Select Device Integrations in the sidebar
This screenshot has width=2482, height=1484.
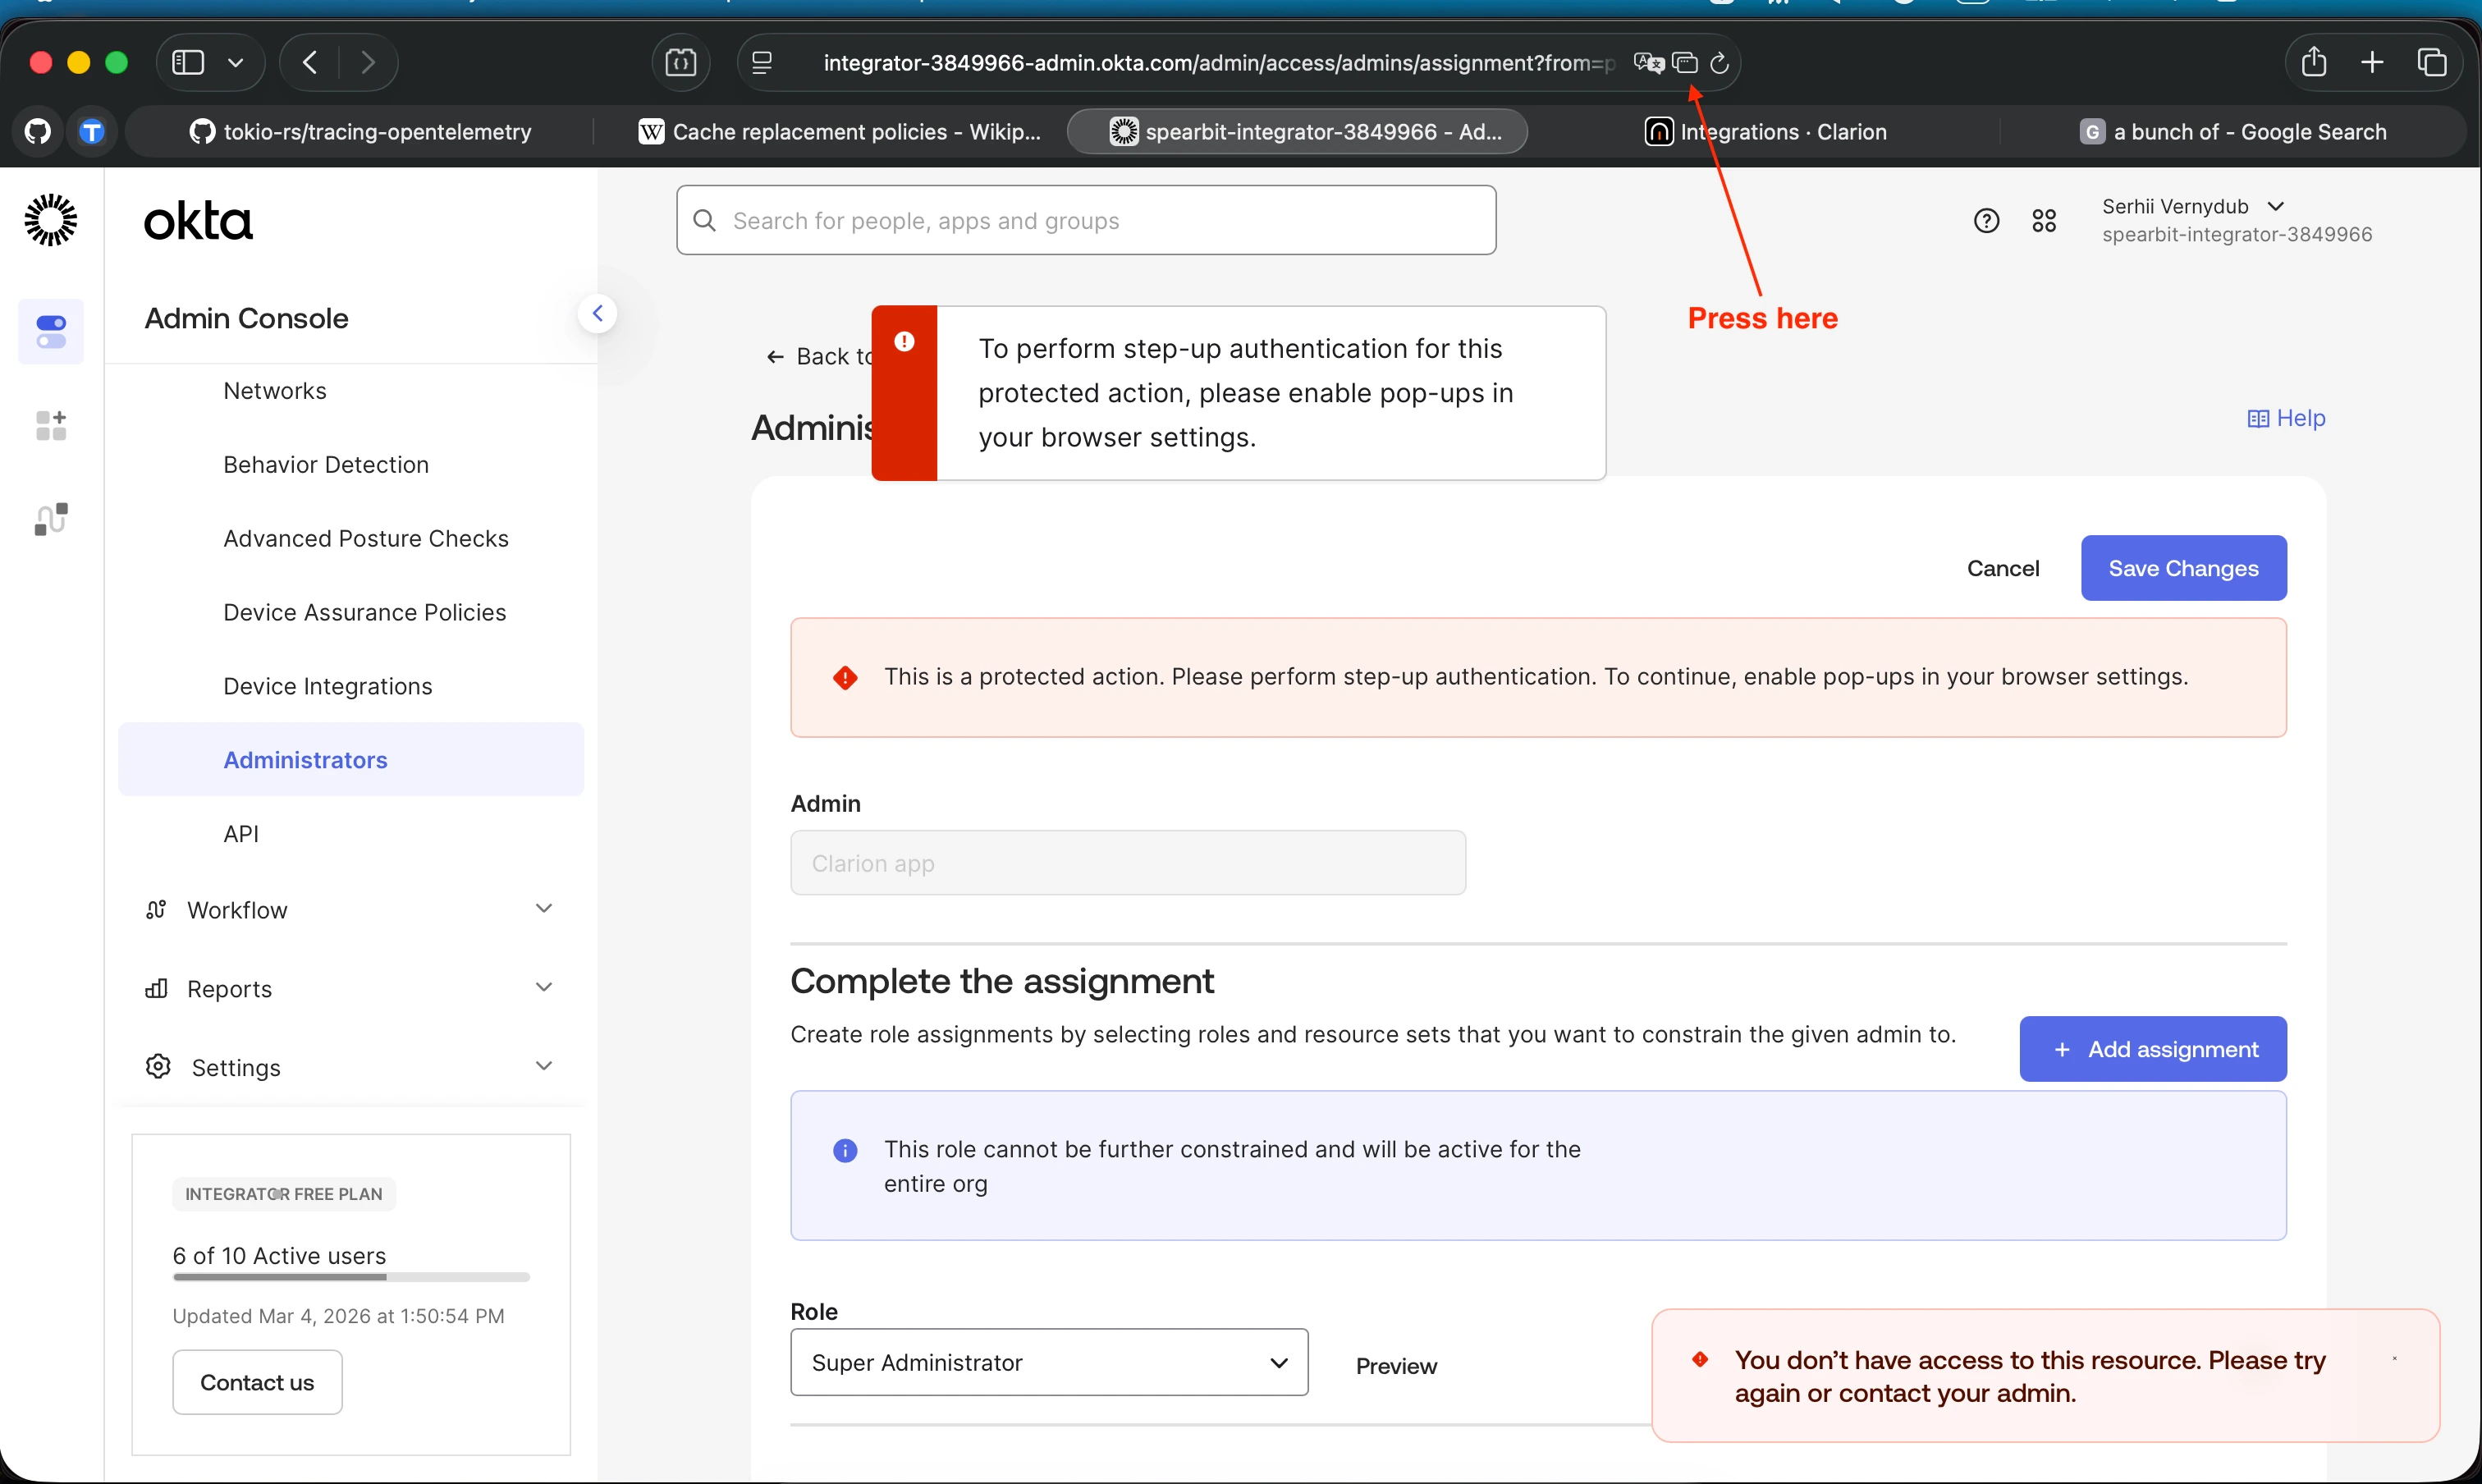pos(327,686)
